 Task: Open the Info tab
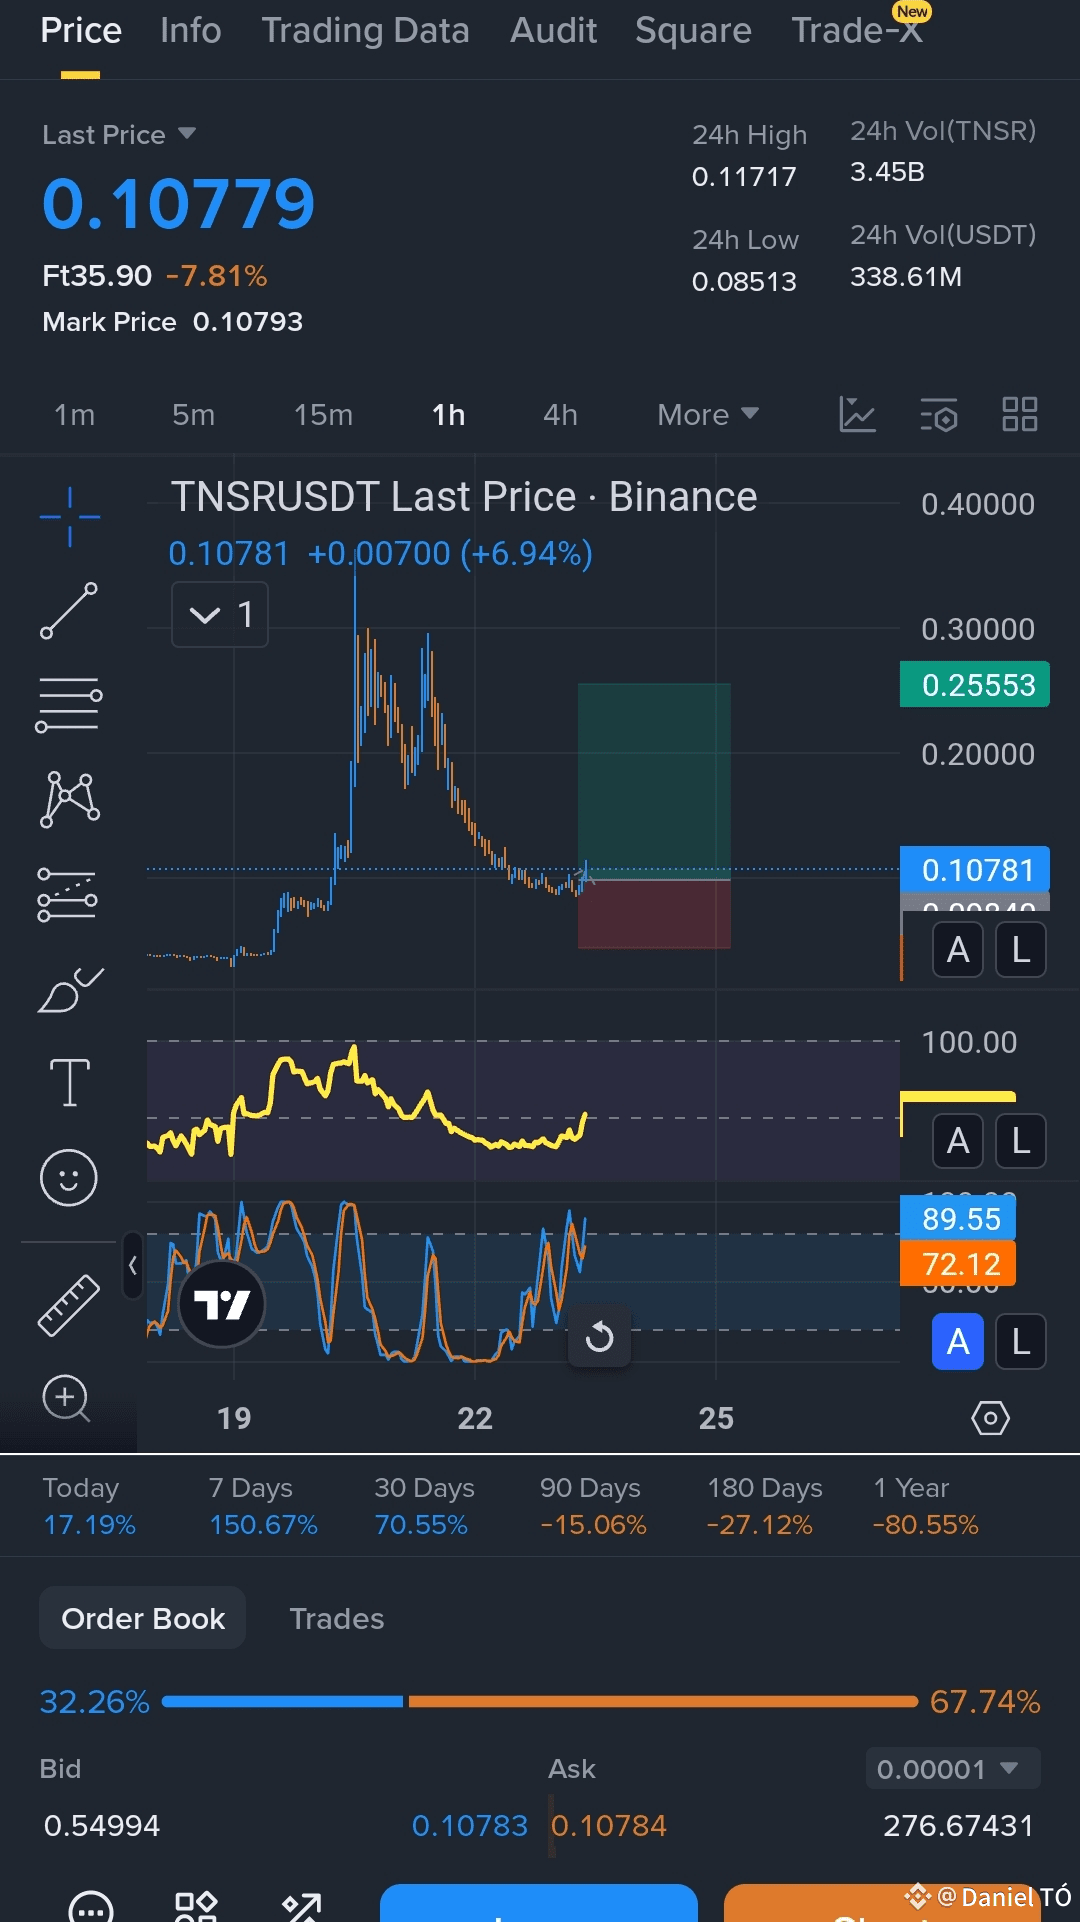pyautogui.click(x=191, y=30)
